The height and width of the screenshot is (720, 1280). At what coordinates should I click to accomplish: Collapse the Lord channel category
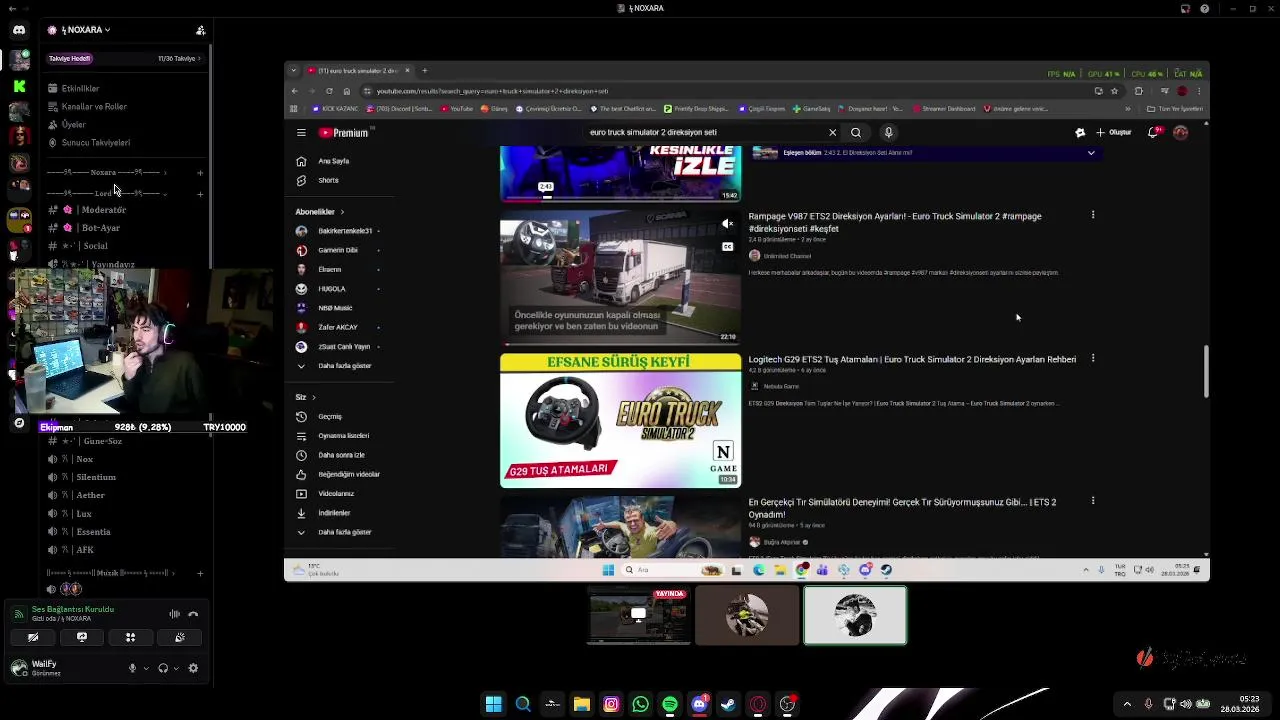point(105,193)
